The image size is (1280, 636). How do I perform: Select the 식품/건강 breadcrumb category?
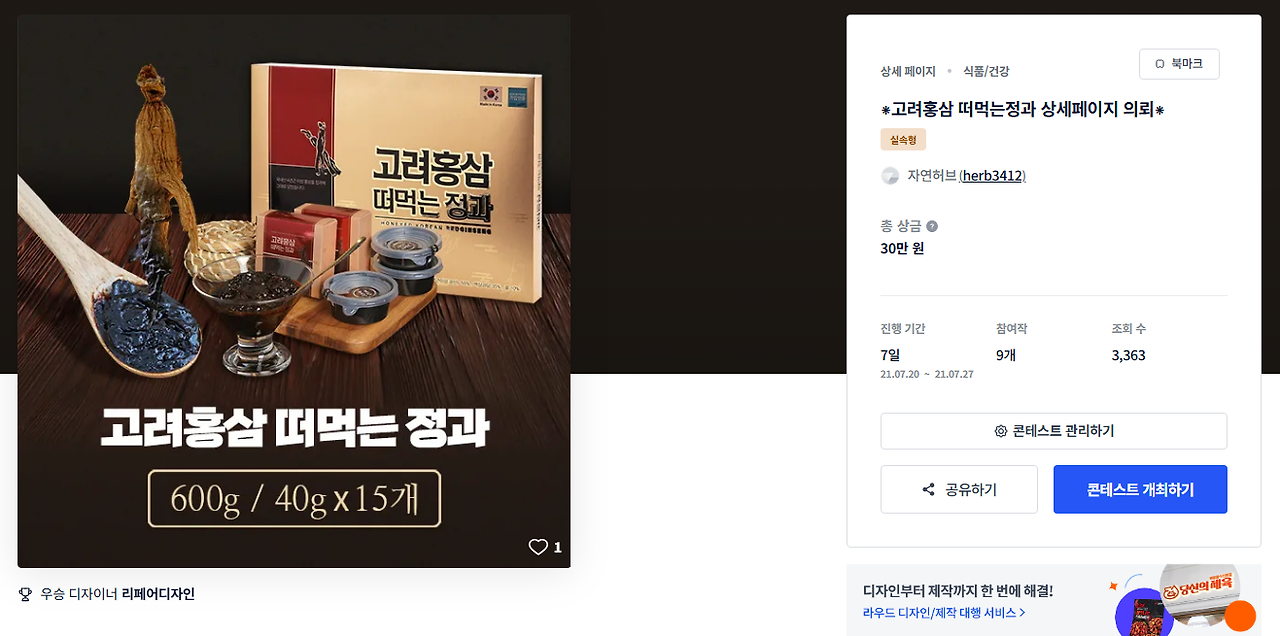(986, 72)
